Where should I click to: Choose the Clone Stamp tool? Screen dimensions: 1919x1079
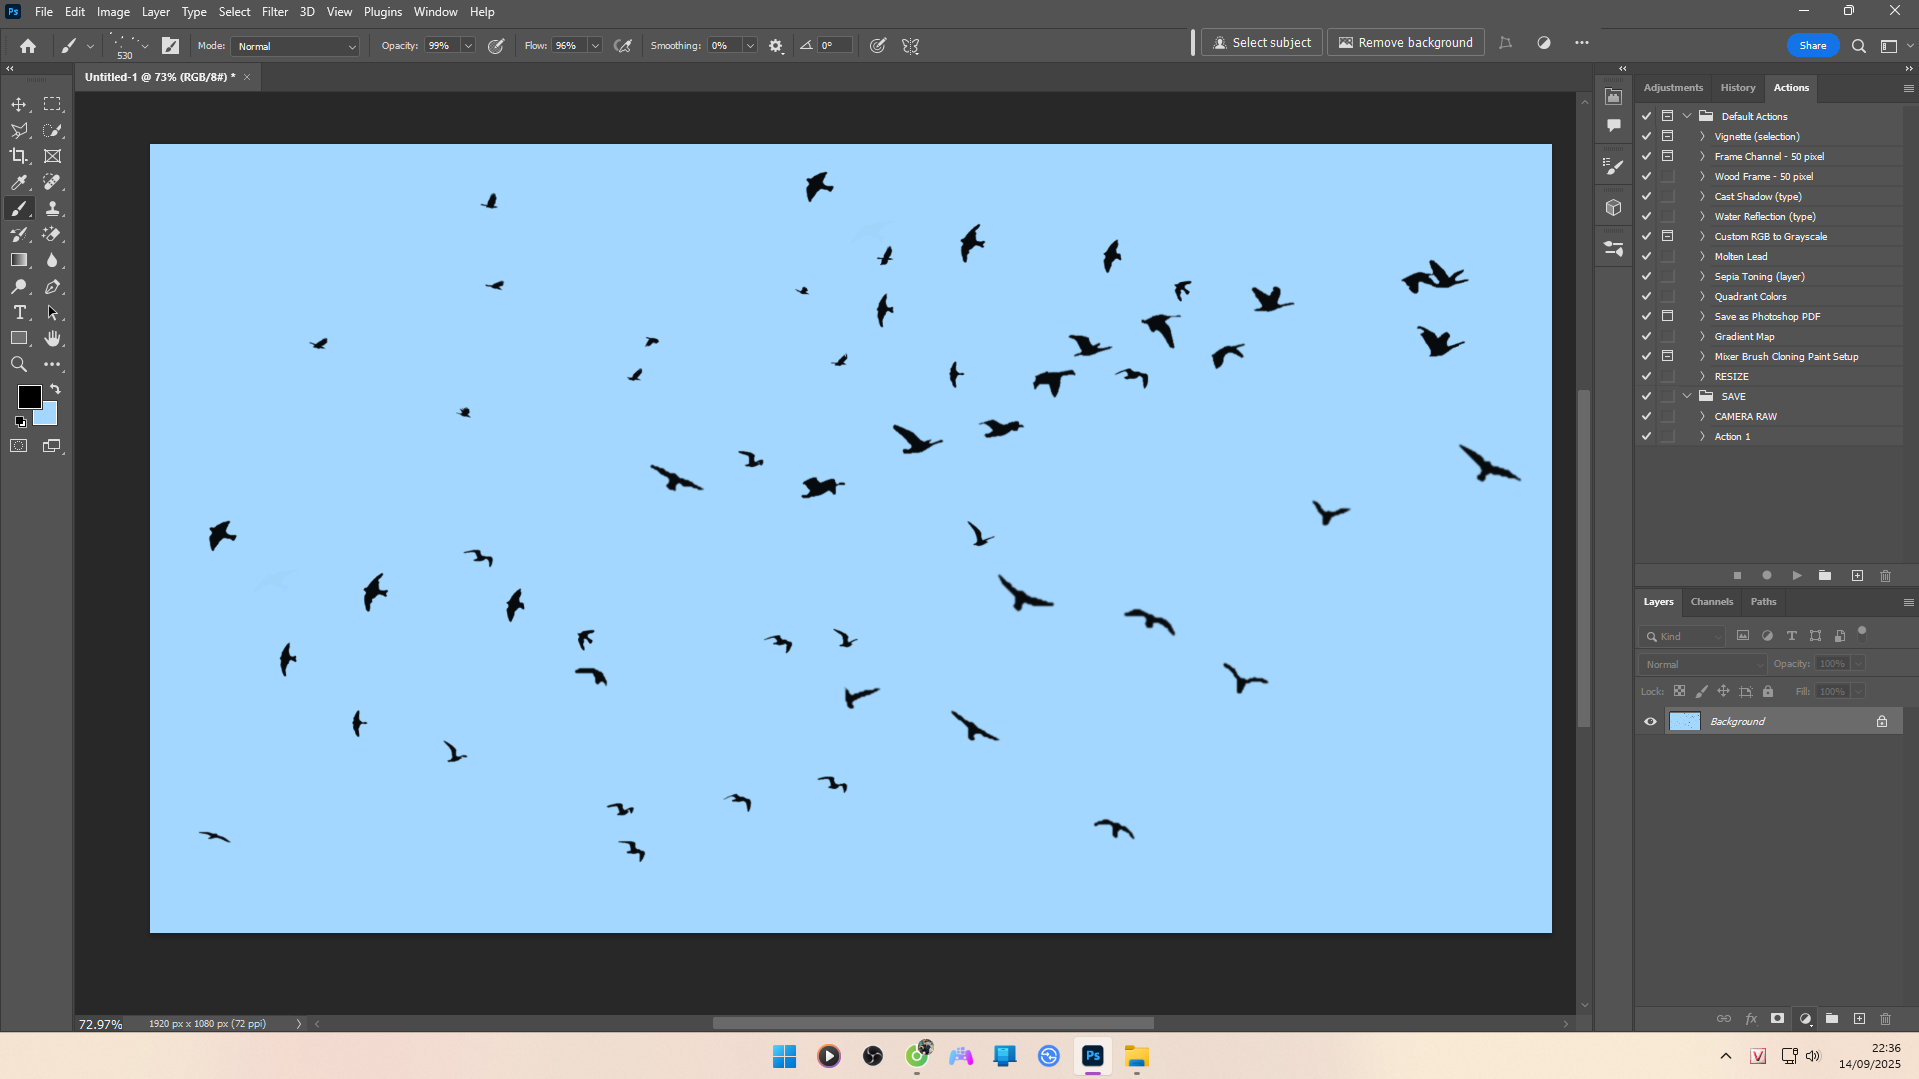(52, 208)
